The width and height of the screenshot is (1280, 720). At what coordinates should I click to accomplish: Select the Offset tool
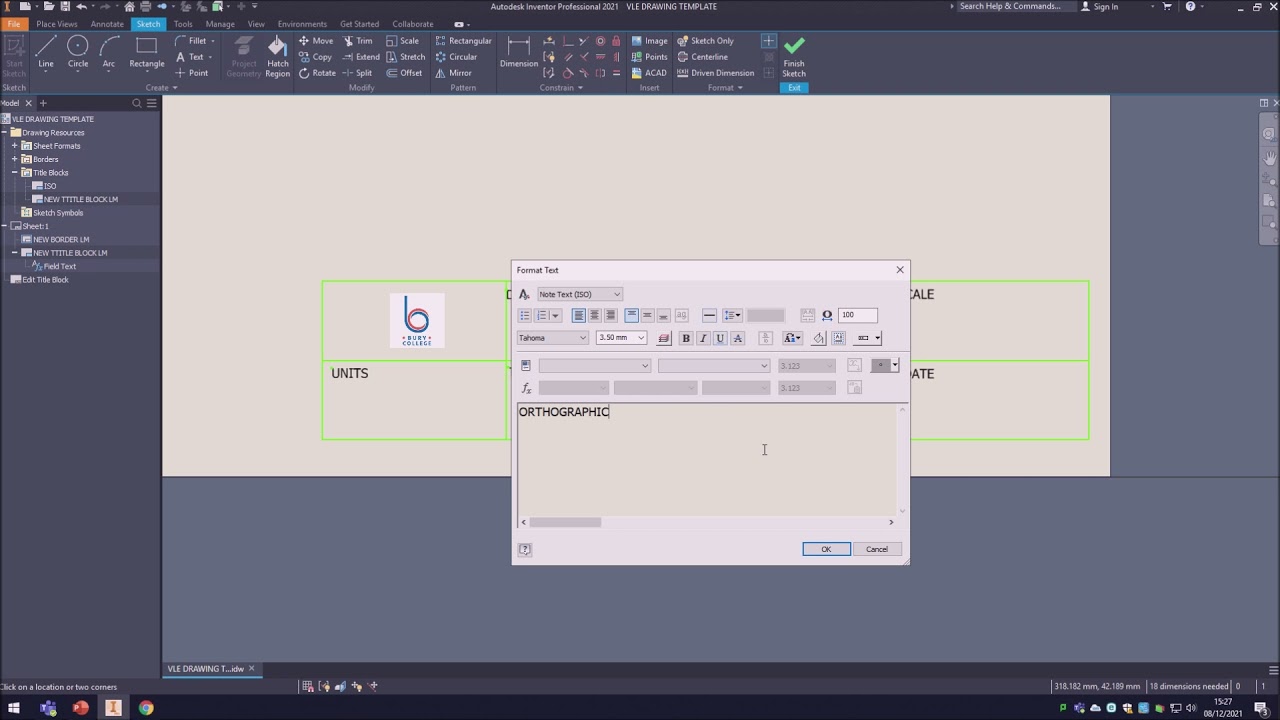point(404,73)
